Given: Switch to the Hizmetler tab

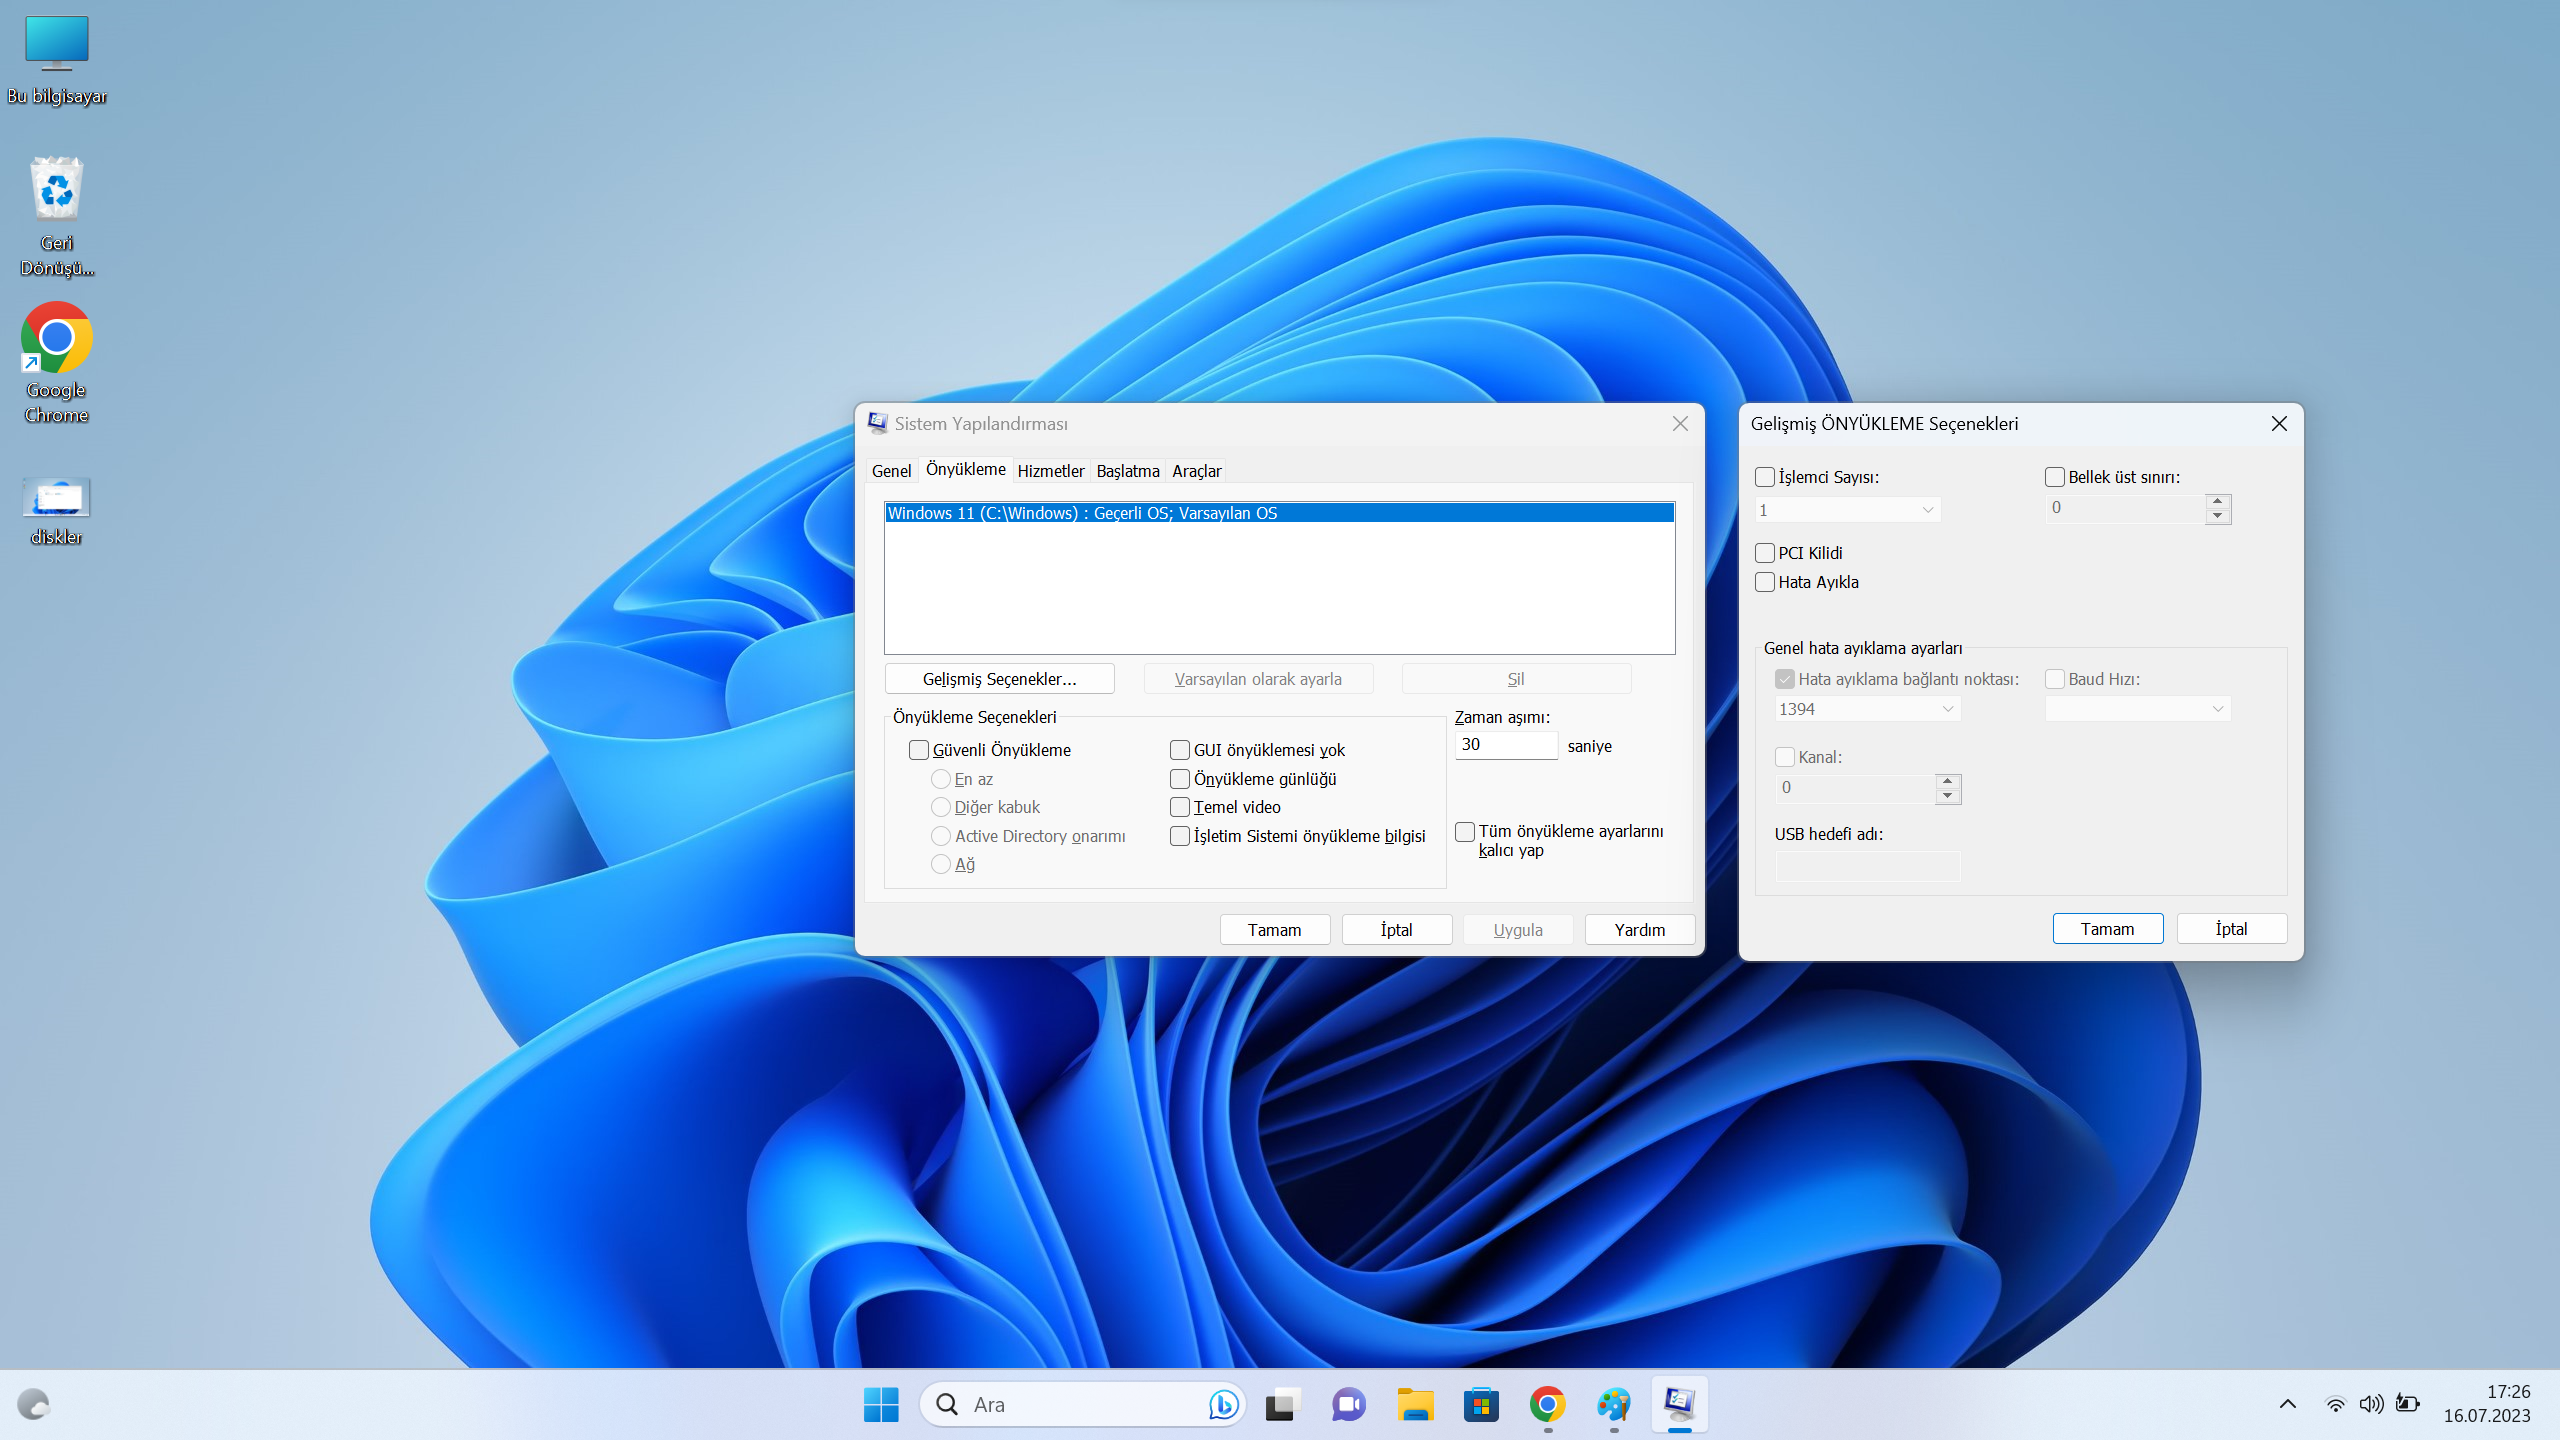Looking at the screenshot, I should [1050, 471].
